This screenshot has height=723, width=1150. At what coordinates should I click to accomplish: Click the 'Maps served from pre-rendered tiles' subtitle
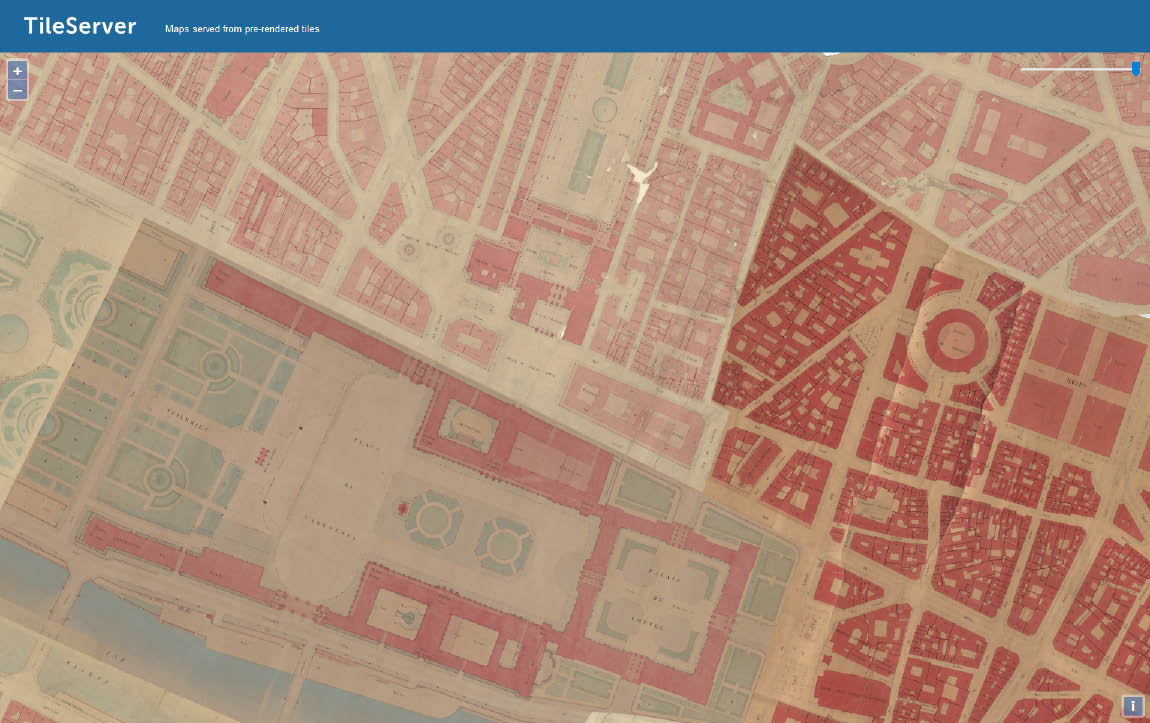[242, 28]
